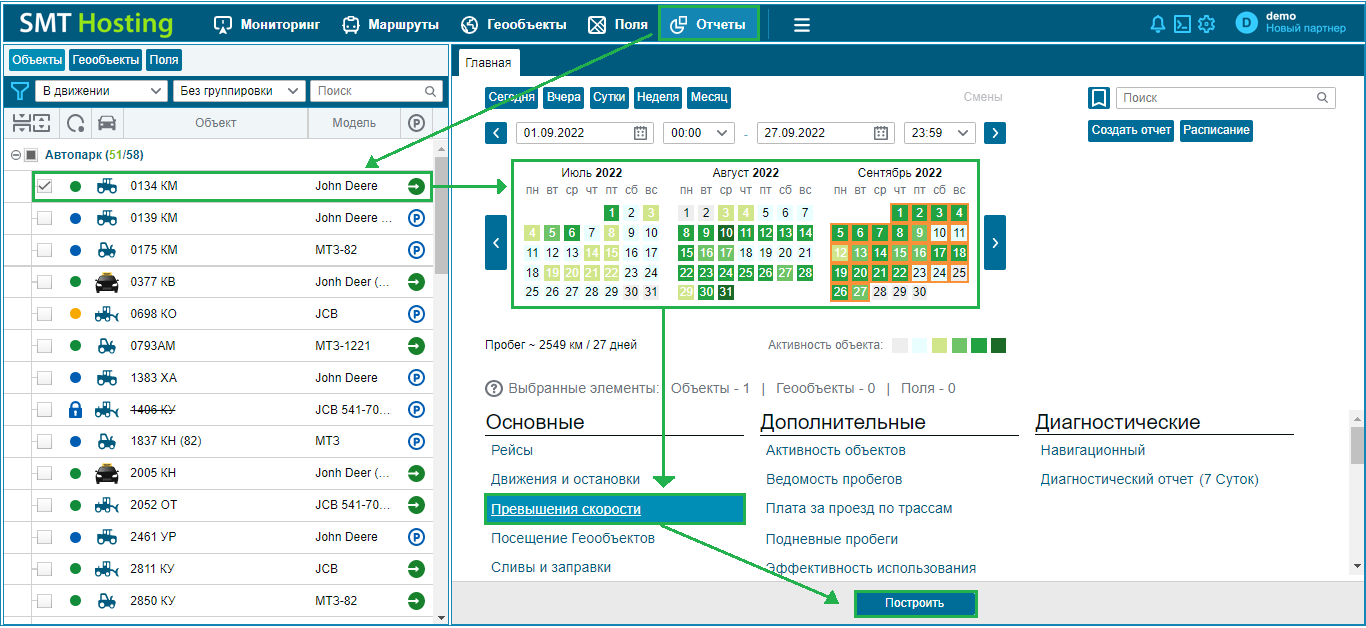Click the help question mark icon
The width and height of the screenshot is (1366, 628).
(494, 388)
